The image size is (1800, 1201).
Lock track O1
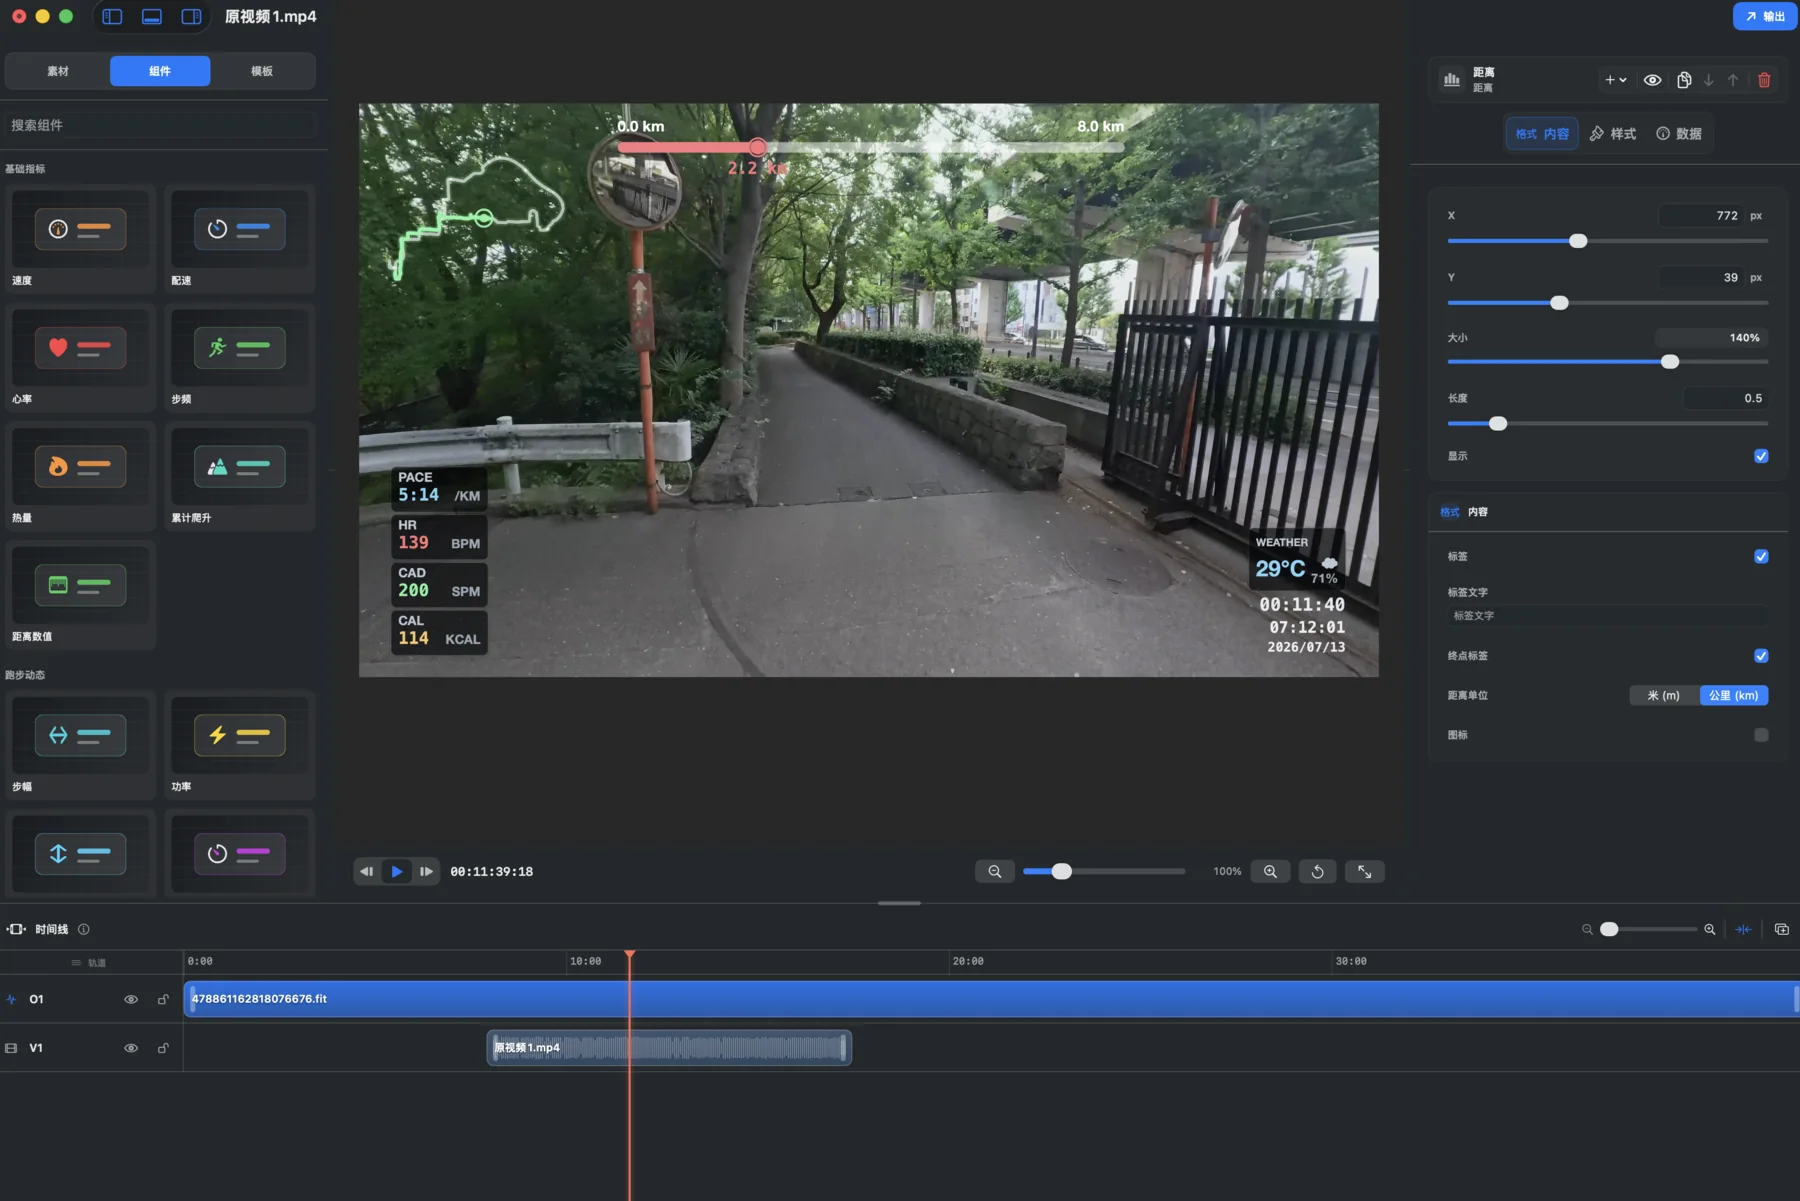(163, 999)
